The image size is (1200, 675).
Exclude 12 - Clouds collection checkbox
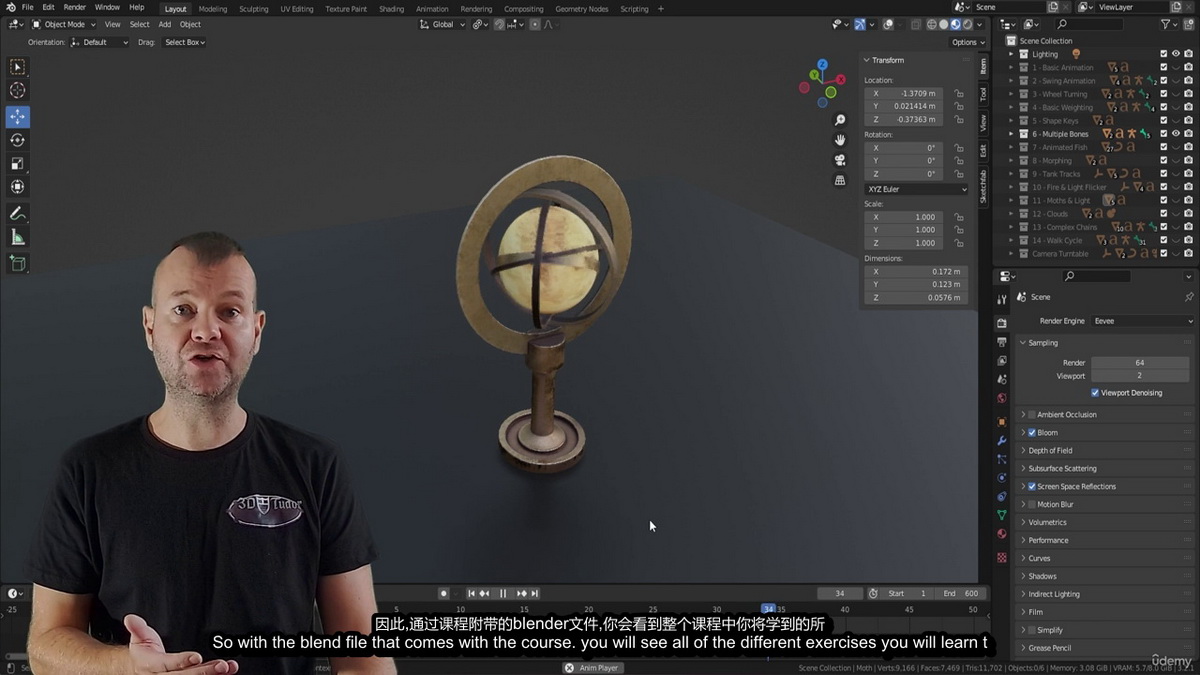[1164, 214]
